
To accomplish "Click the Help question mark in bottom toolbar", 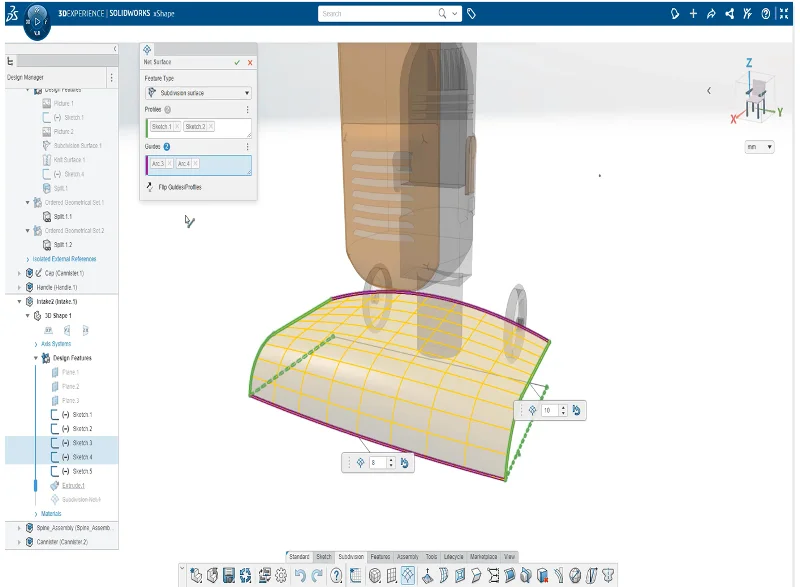I will pos(337,575).
